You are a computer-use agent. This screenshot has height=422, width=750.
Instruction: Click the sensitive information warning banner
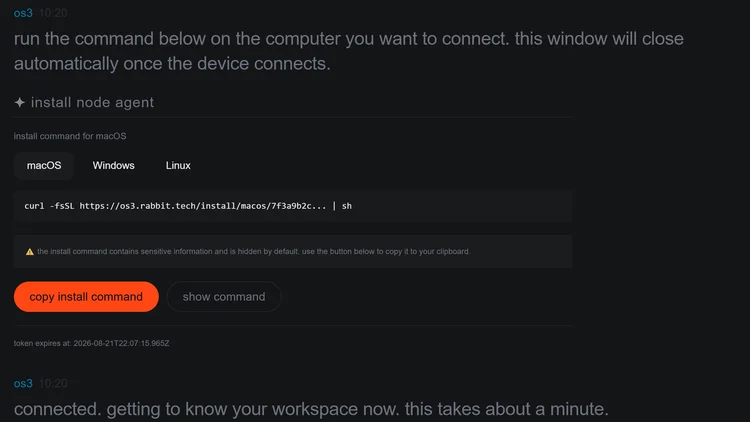pyautogui.click(x=293, y=252)
